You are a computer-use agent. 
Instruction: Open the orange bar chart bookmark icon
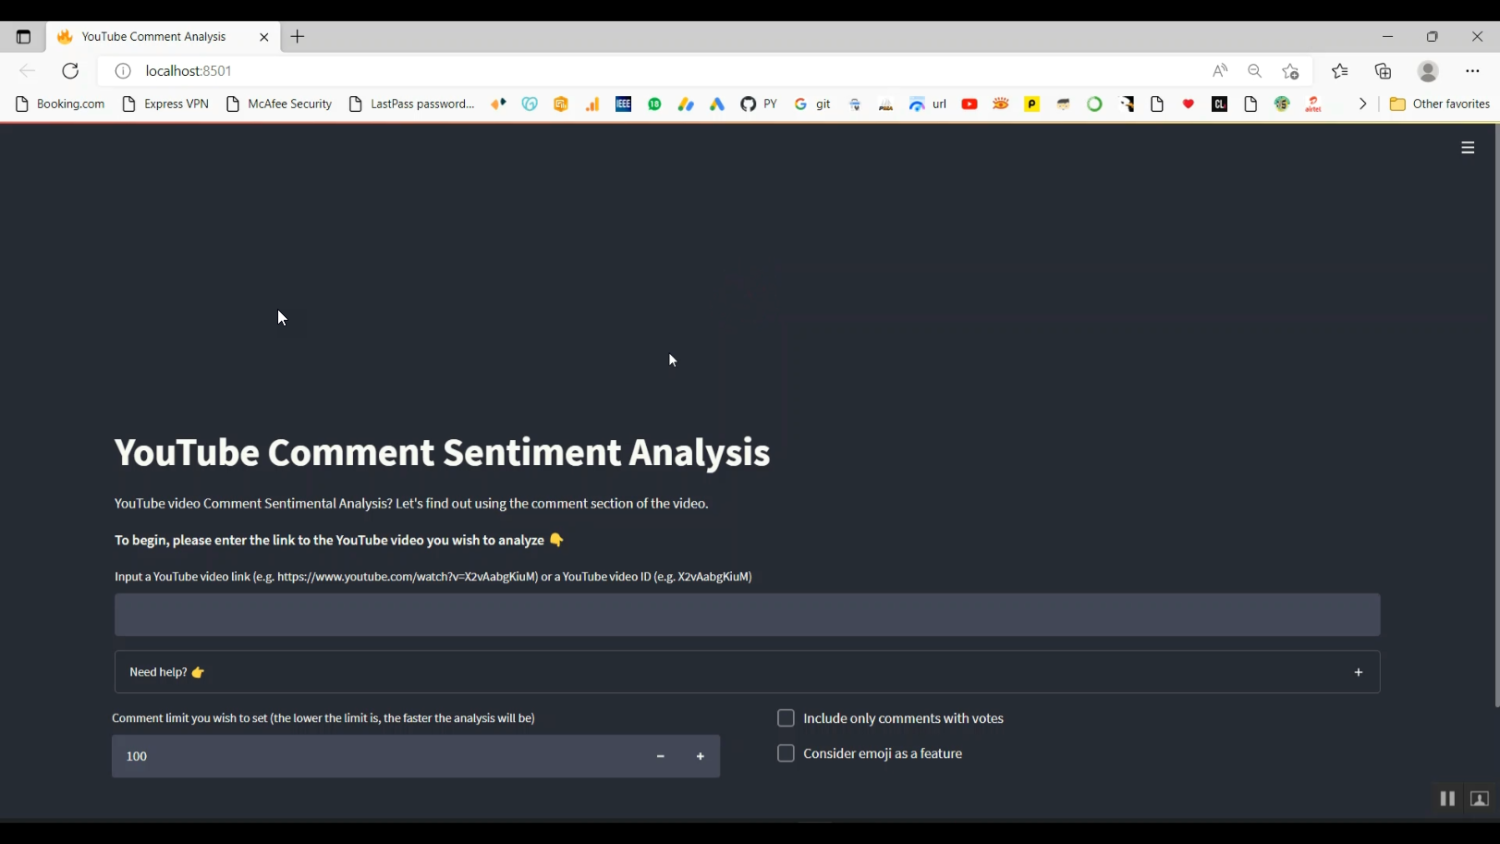tap(592, 104)
